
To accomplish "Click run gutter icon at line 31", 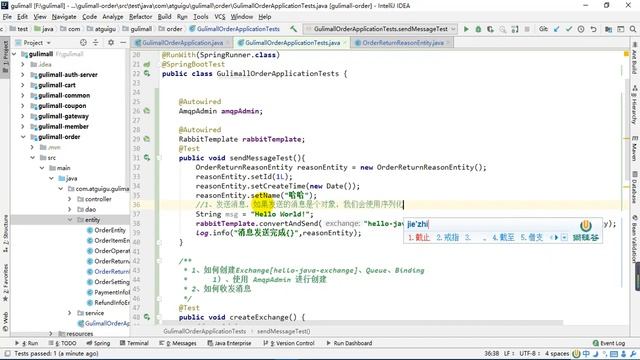I will (x=147, y=158).
